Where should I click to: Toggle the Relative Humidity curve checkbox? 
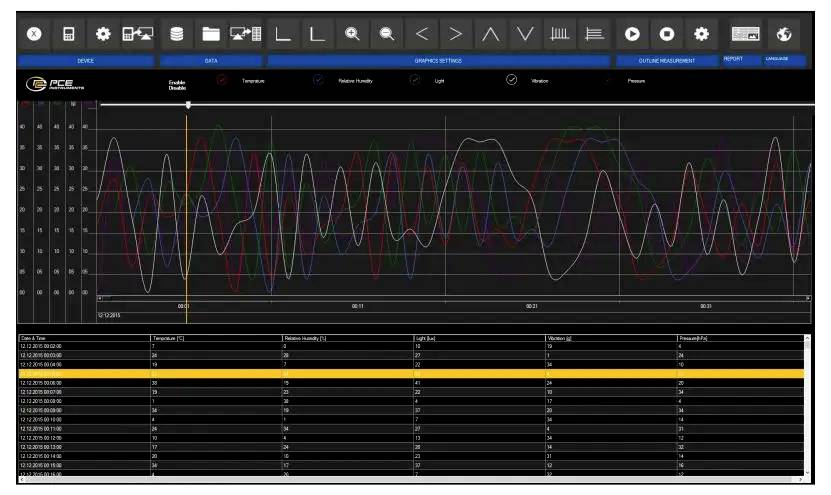pos(319,80)
